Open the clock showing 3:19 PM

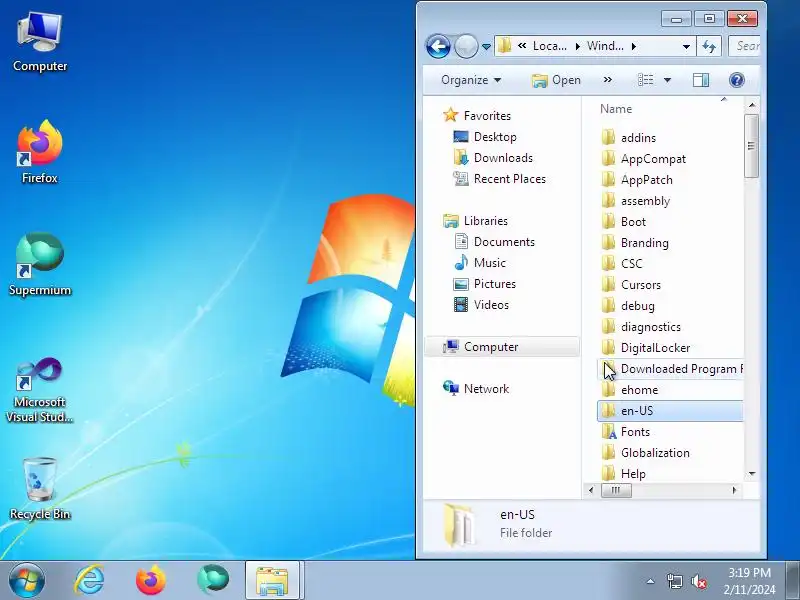749,581
